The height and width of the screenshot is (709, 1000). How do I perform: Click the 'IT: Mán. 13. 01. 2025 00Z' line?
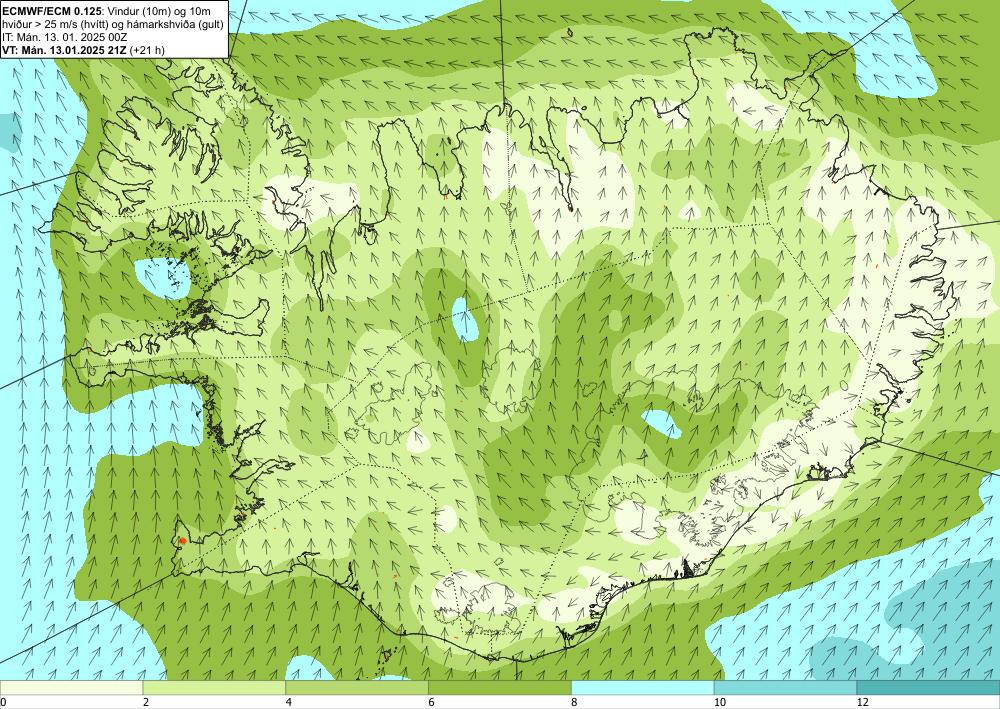point(64,37)
